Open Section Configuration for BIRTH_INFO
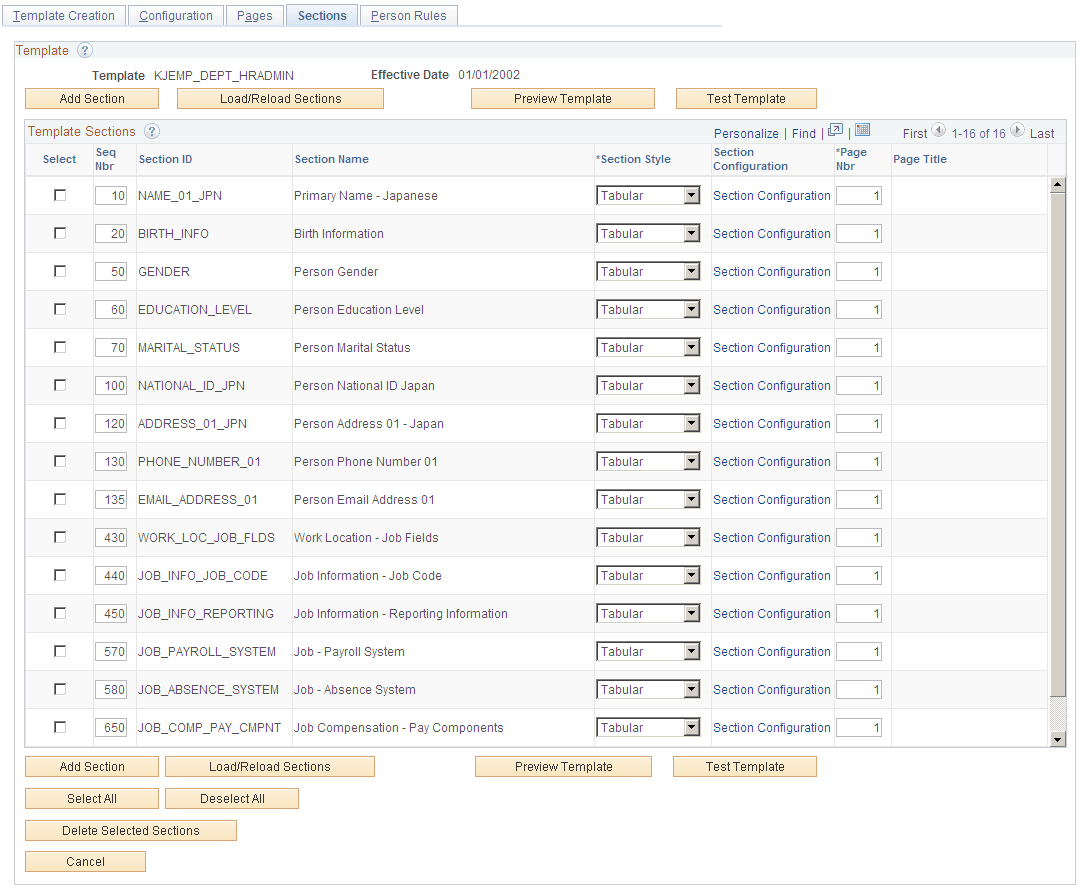This screenshot has height=892, width=1087. click(771, 233)
